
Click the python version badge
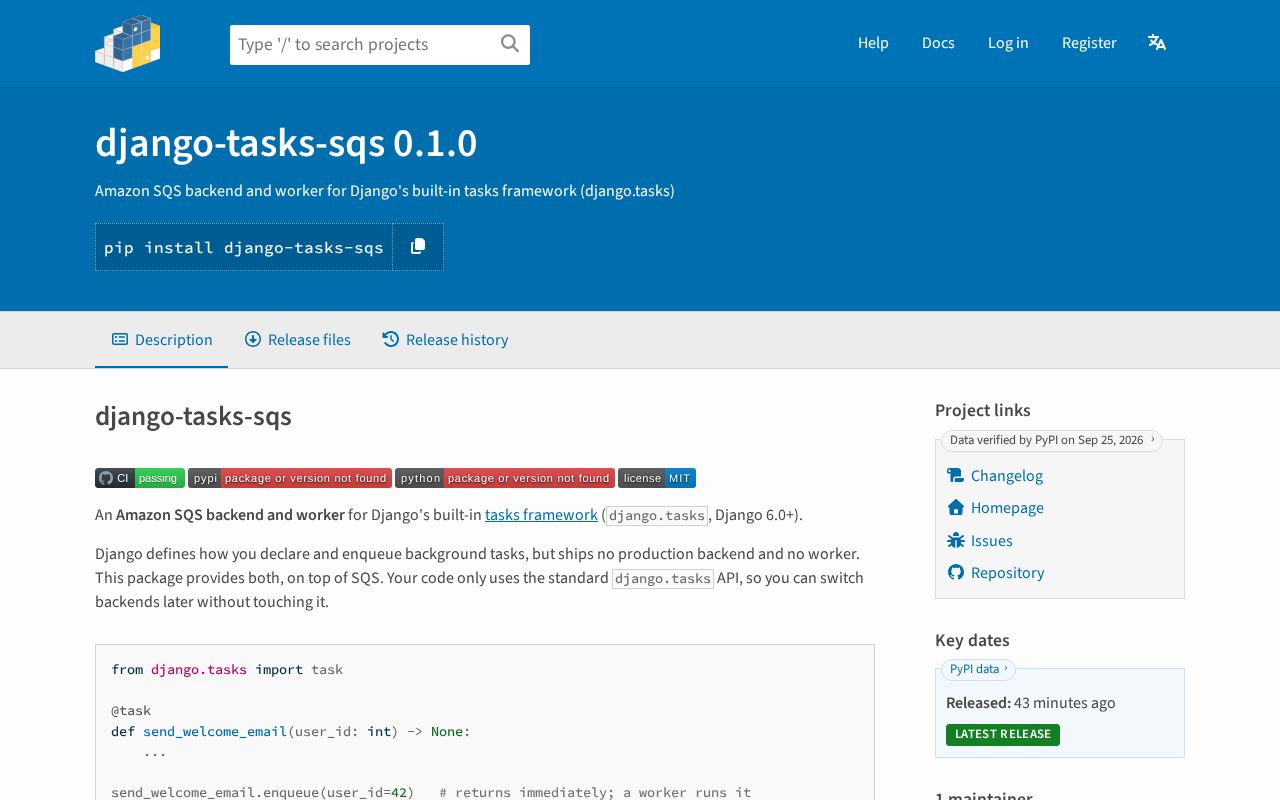505,478
